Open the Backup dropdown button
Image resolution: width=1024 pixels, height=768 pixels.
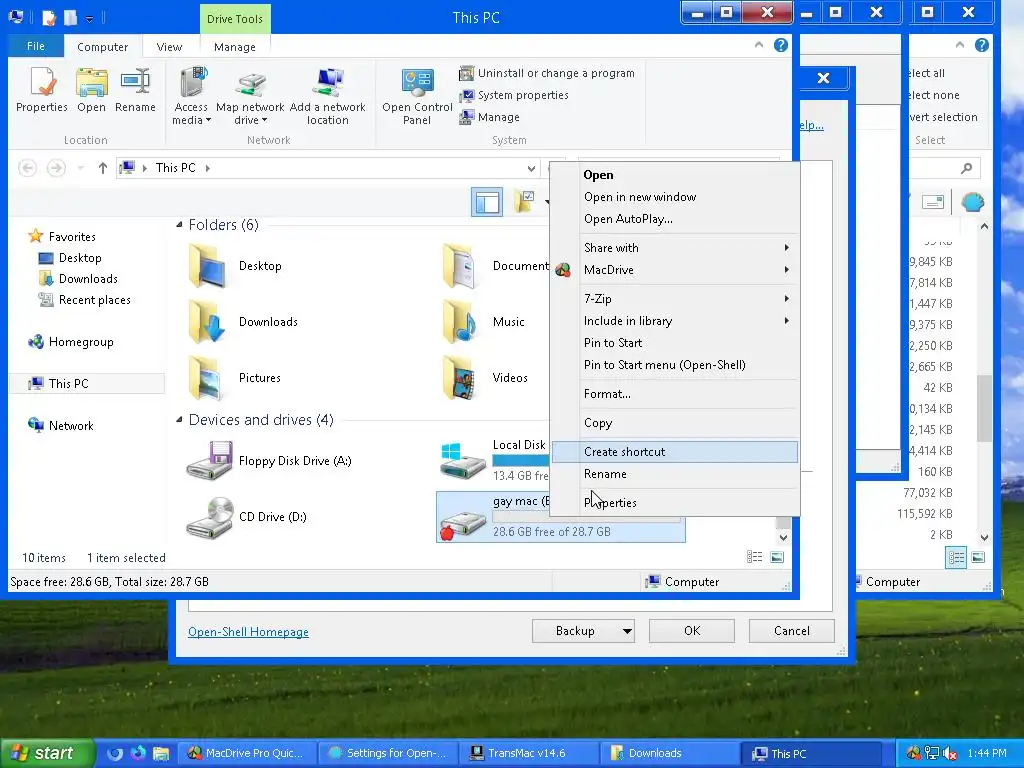tap(583, 631)
